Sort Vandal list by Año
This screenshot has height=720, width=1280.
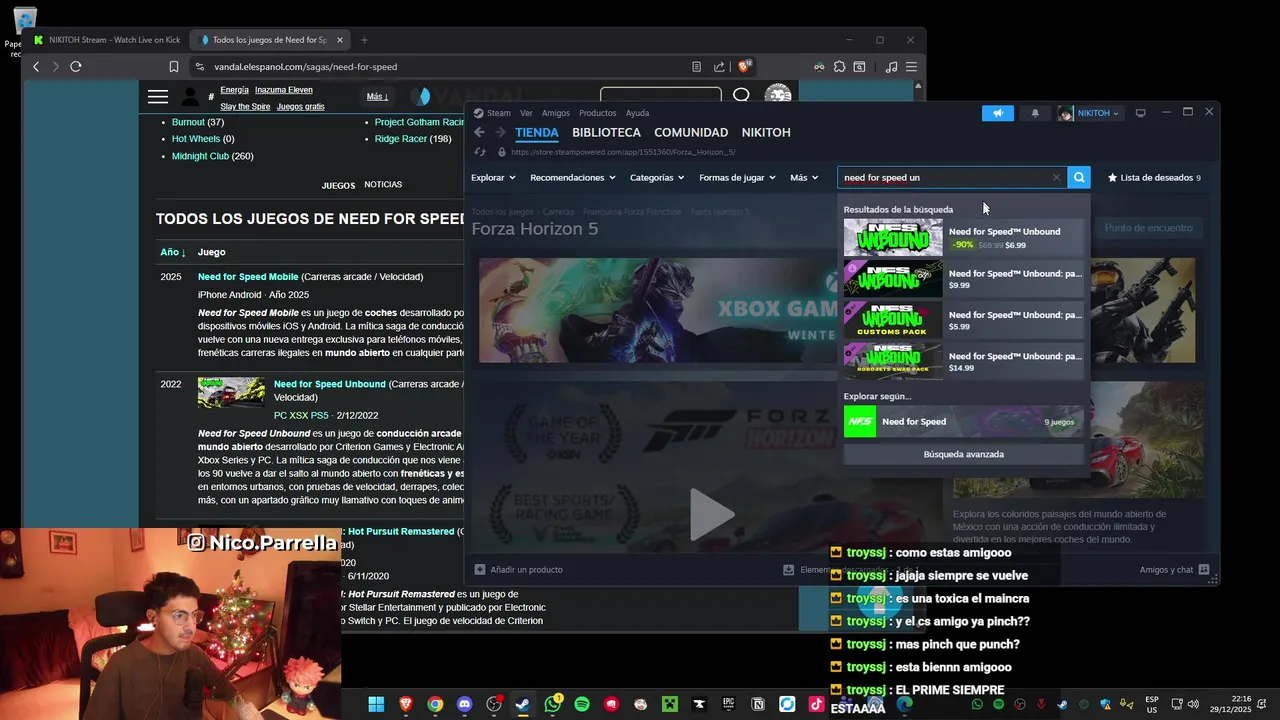coord(173,252)
